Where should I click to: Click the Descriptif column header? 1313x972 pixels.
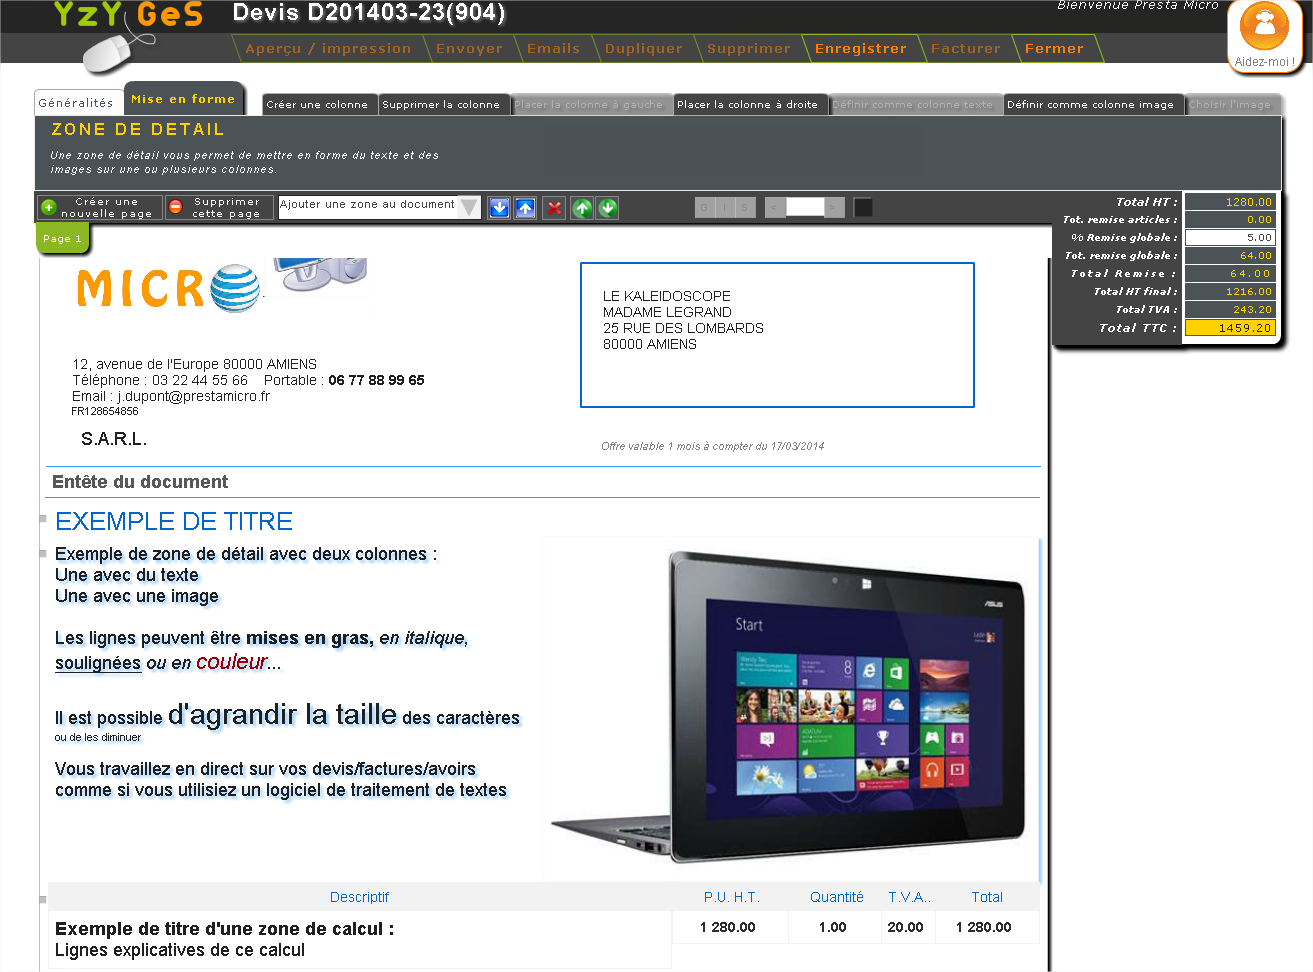(x=359, y=897)
